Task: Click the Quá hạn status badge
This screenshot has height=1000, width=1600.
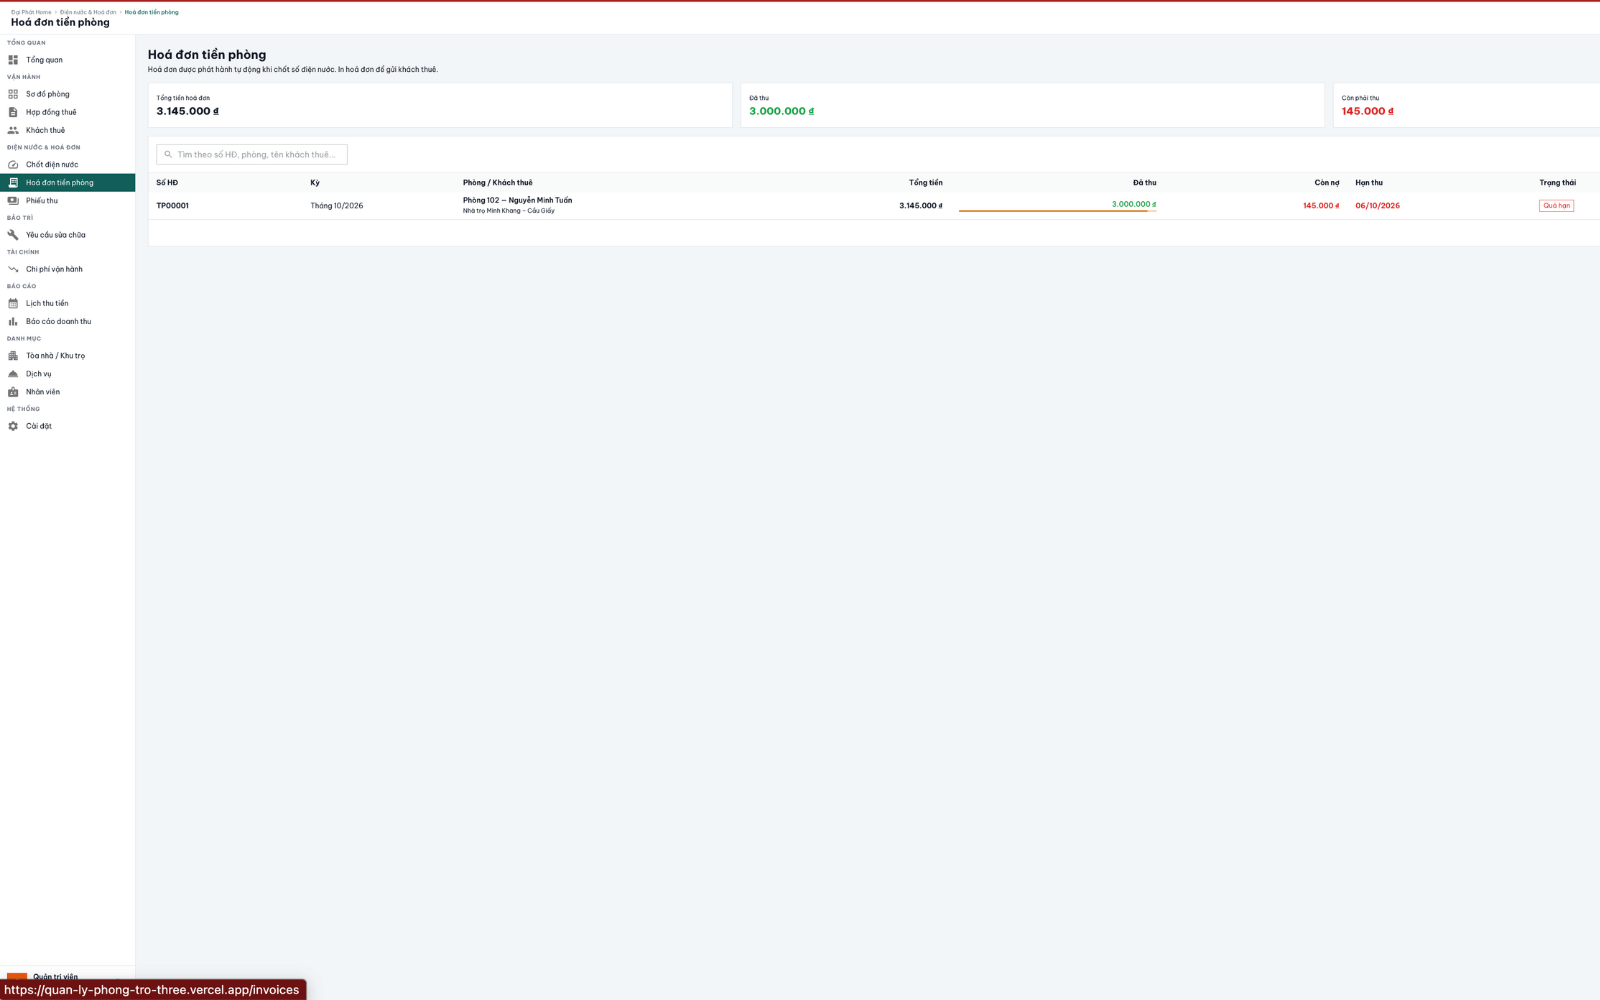Action: click(1556, 206)
